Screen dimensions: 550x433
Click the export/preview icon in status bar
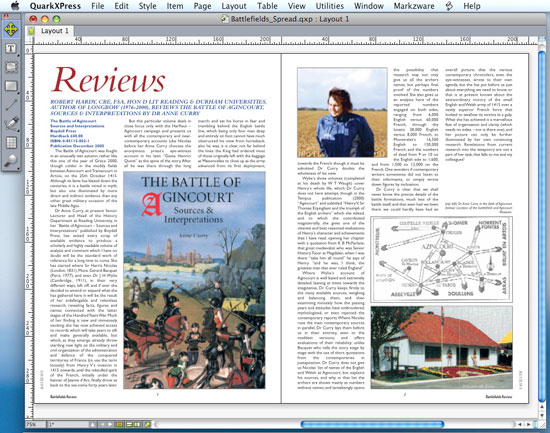pyautogui.click(x=147, y=424)
